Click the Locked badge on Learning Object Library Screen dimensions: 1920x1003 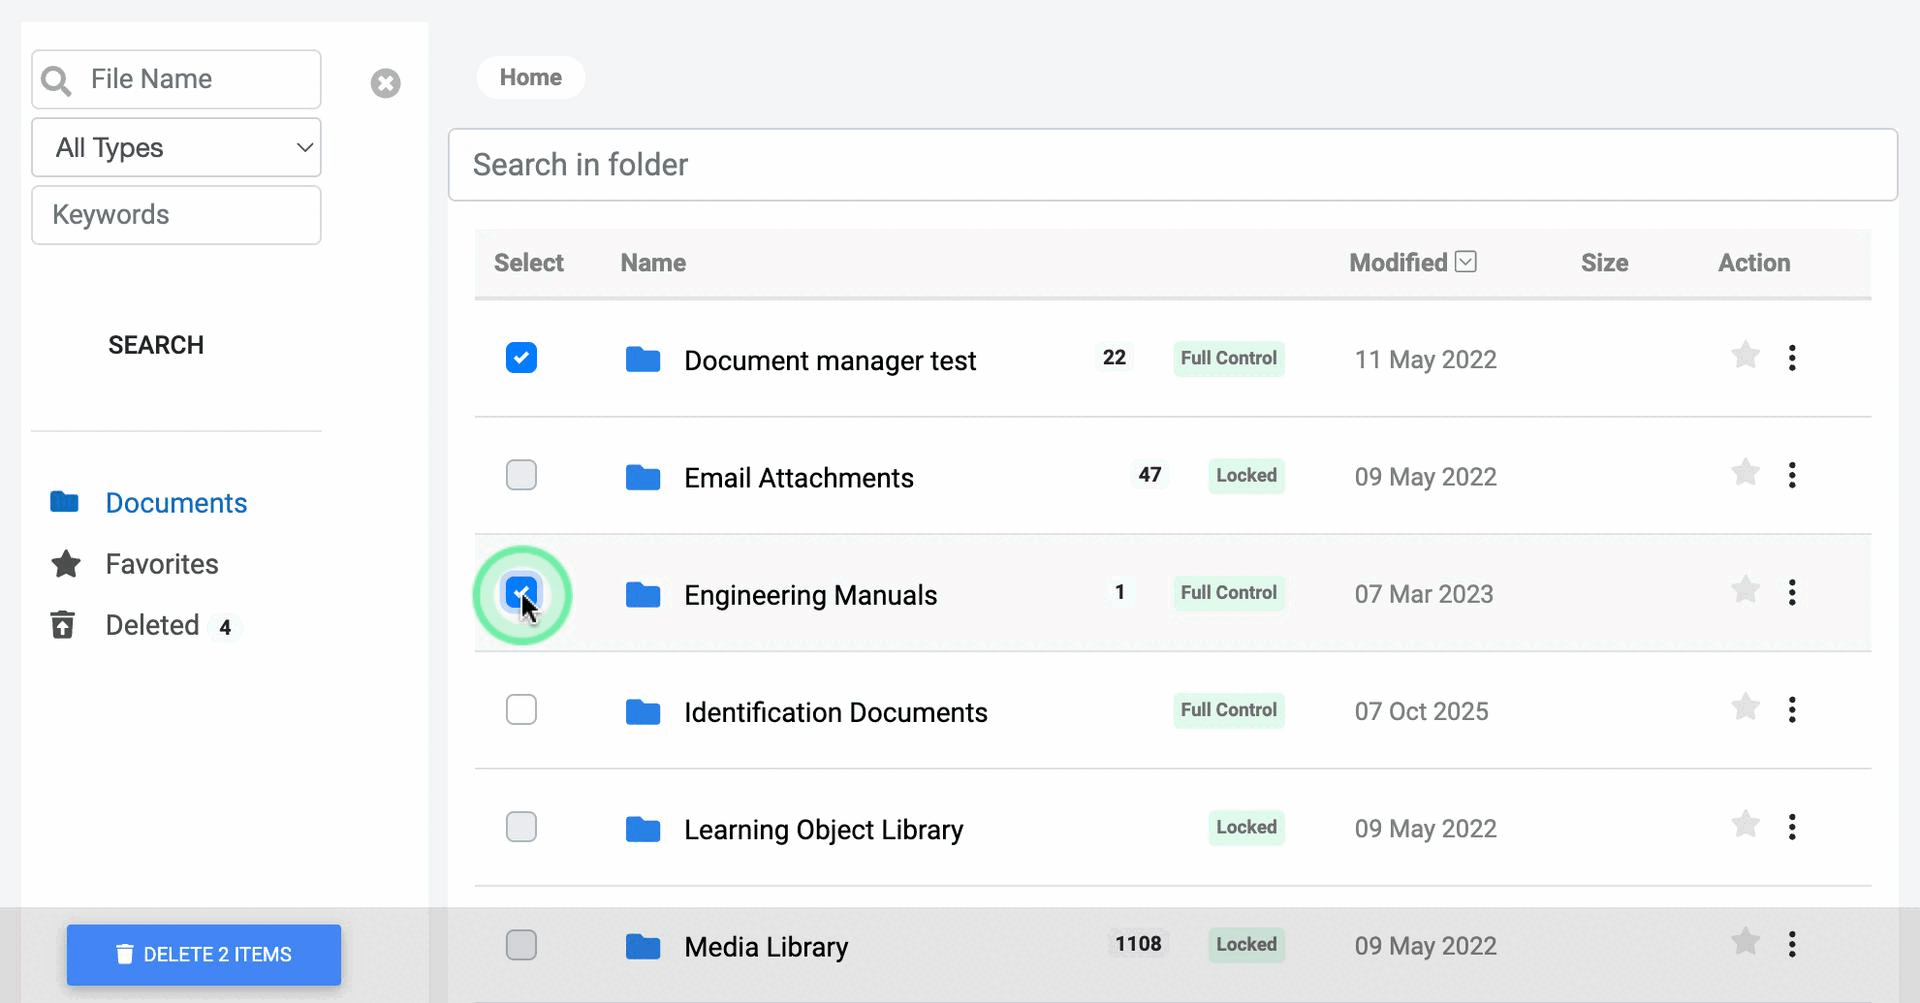1246,827
